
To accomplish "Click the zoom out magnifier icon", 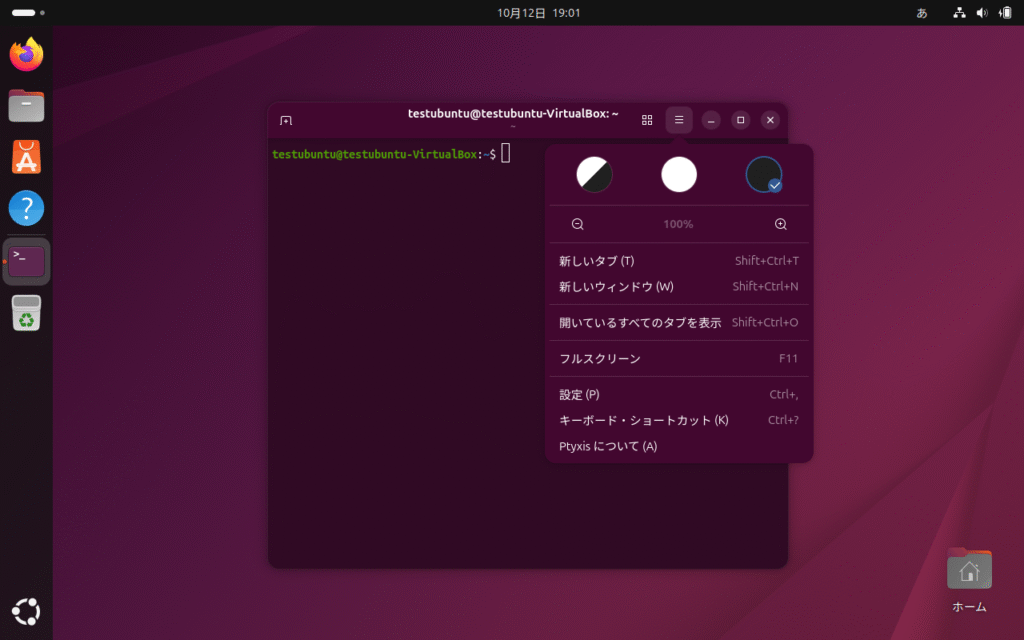I will pyautogui.click(x=578, y=224).
